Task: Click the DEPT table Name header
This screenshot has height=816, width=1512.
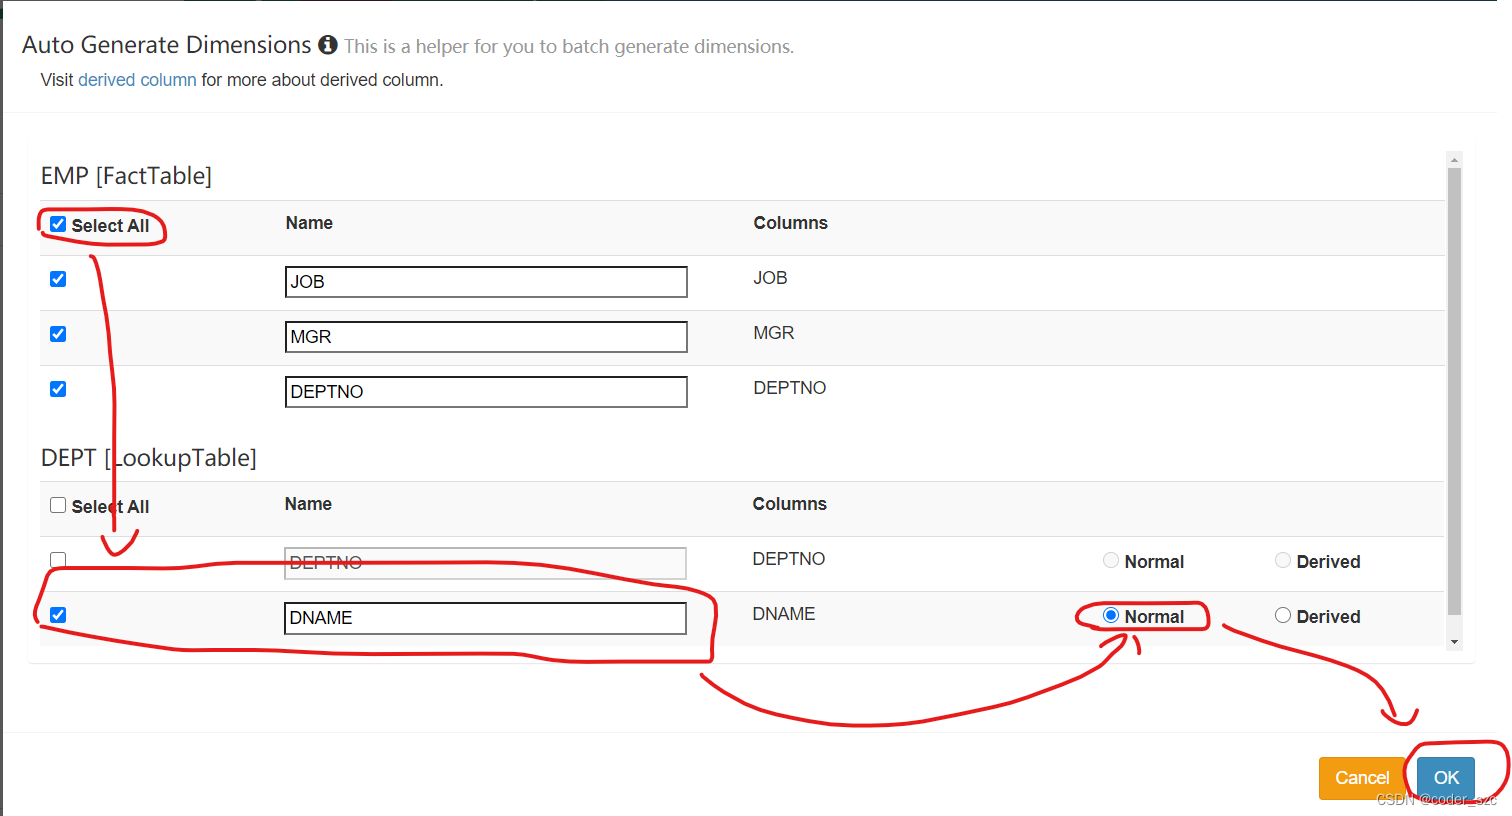Action: tap(308, 504)
